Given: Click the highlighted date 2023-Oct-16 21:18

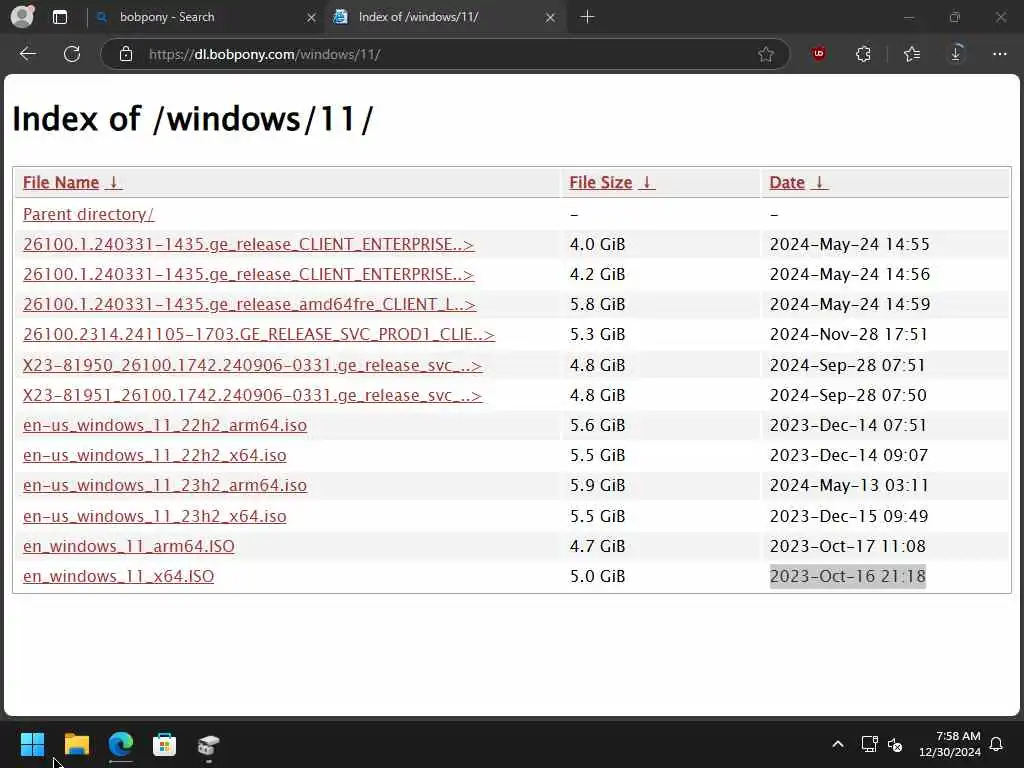Looking at the screenshot, I should [x=848, y=576].
